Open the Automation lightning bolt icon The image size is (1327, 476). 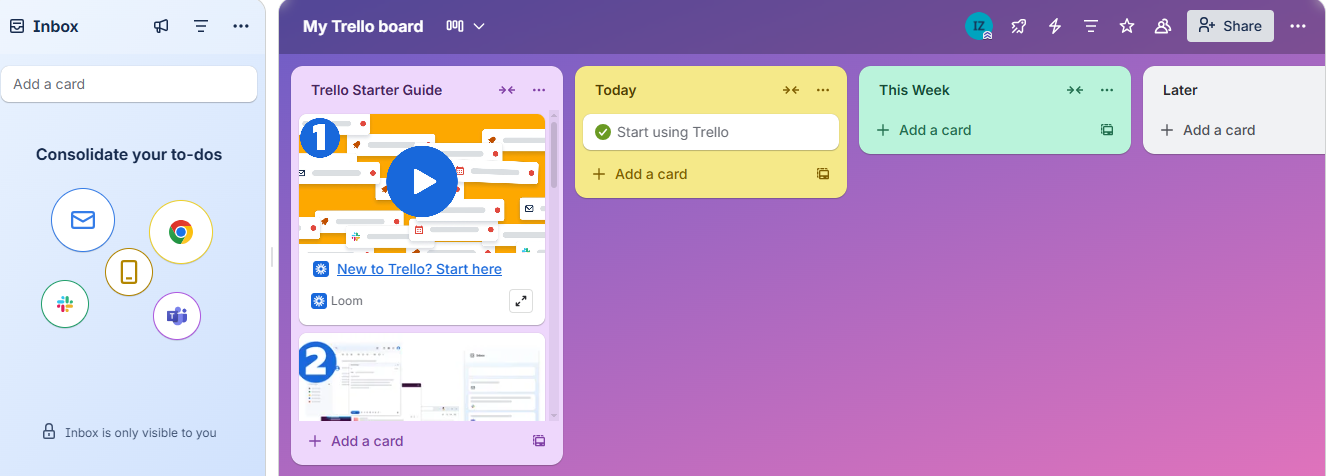click(x=1055, y=26)
